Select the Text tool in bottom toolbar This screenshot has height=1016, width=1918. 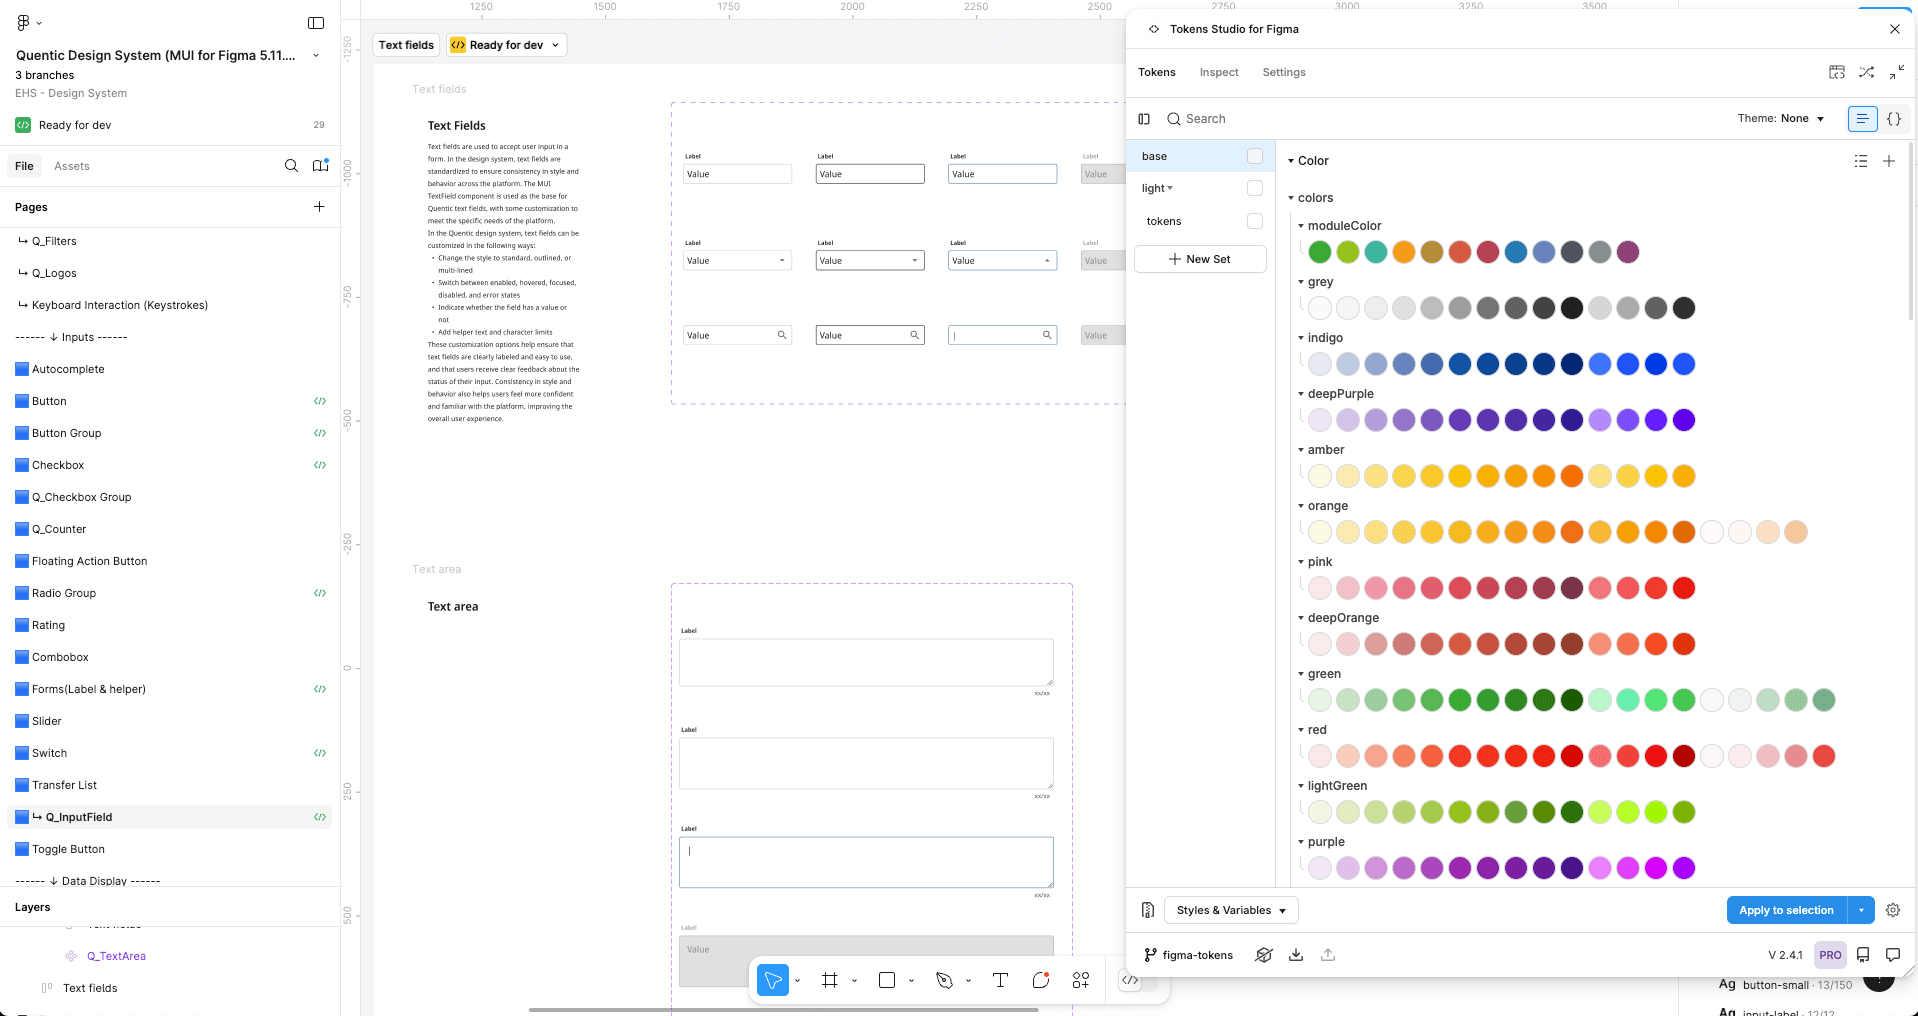point(1000,980)
